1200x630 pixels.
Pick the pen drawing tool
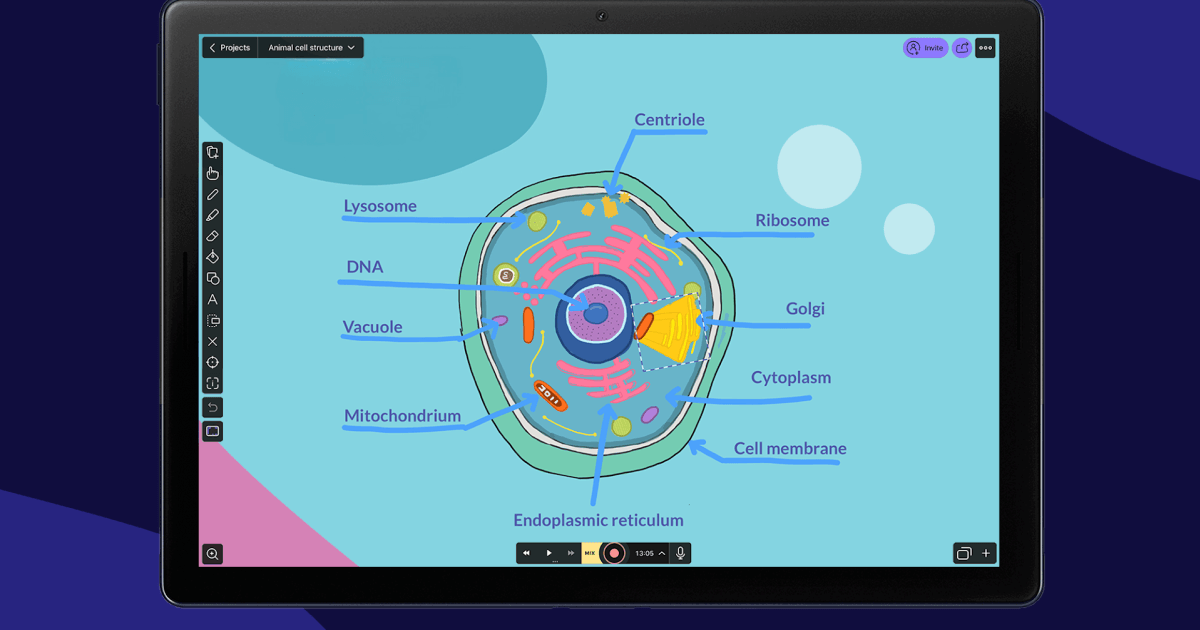212,194
